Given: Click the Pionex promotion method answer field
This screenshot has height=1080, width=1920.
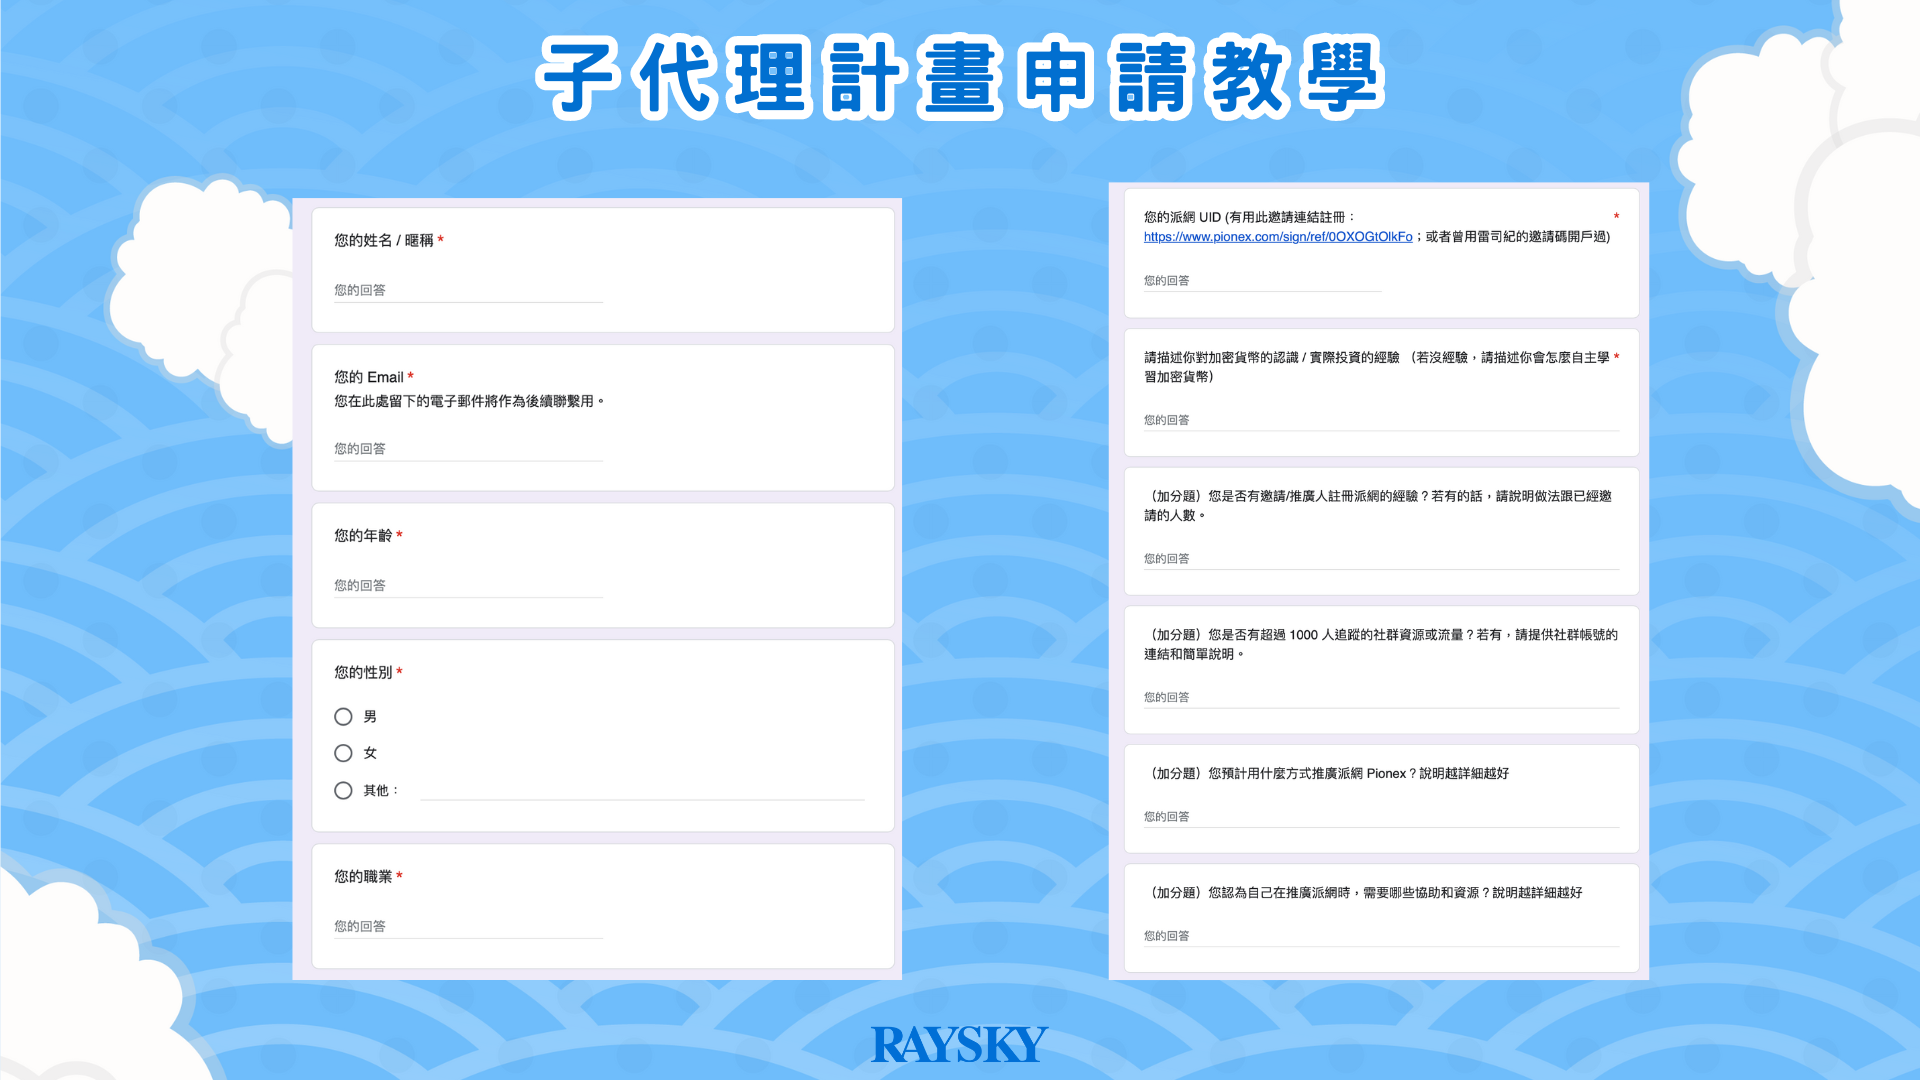Looking at the screenshot, I should [1381, 818].
